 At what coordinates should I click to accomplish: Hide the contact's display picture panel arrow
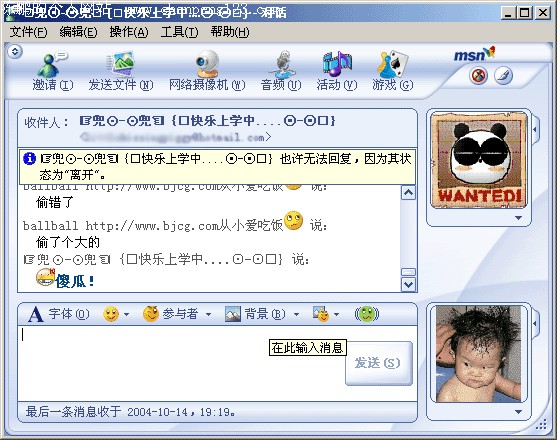(x=535, y=130)
